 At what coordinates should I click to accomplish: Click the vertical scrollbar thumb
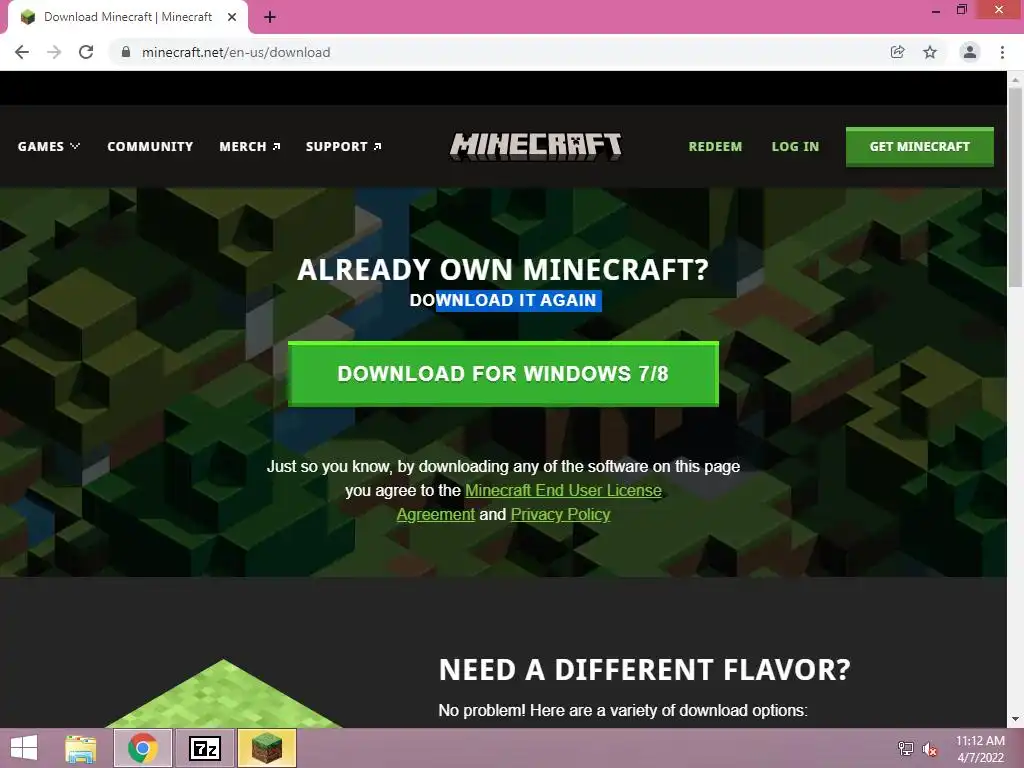tap(1015, 187)
